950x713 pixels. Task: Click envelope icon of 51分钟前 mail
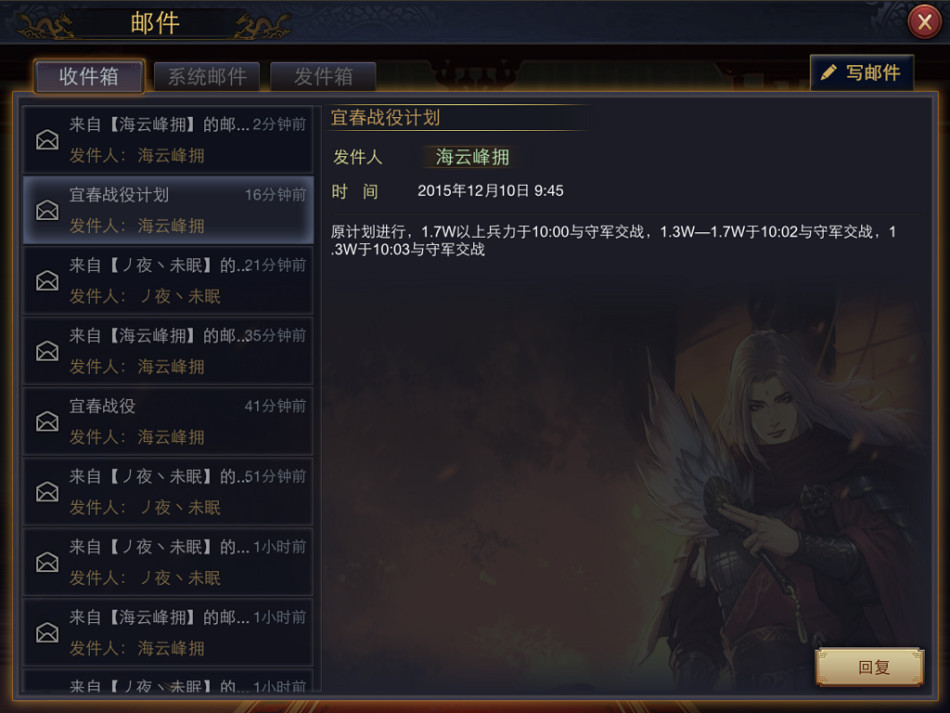click(47, 491)
